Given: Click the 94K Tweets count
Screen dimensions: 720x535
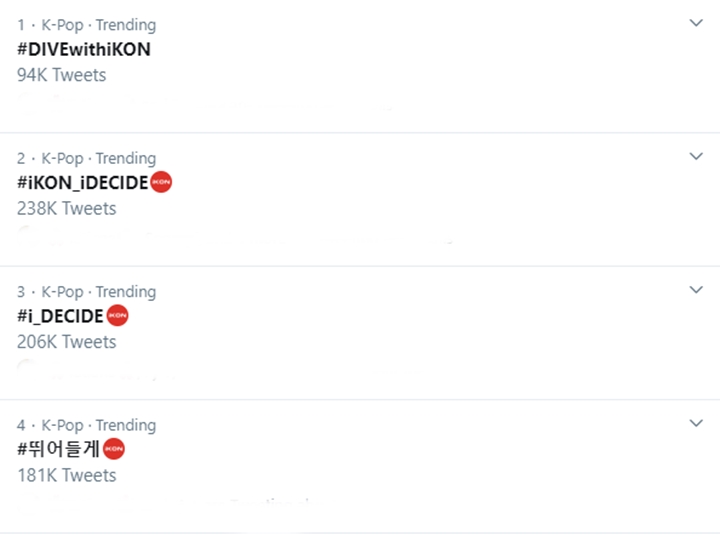Looking at the screenshot, I should [x=61, y=74].
